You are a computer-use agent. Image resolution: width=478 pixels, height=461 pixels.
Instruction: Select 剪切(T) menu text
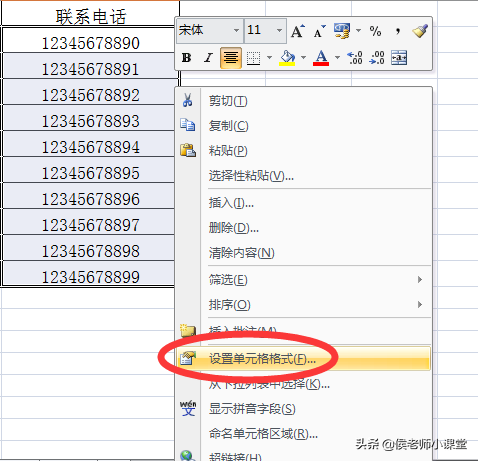pyautogui.click(x=228, y=101)
